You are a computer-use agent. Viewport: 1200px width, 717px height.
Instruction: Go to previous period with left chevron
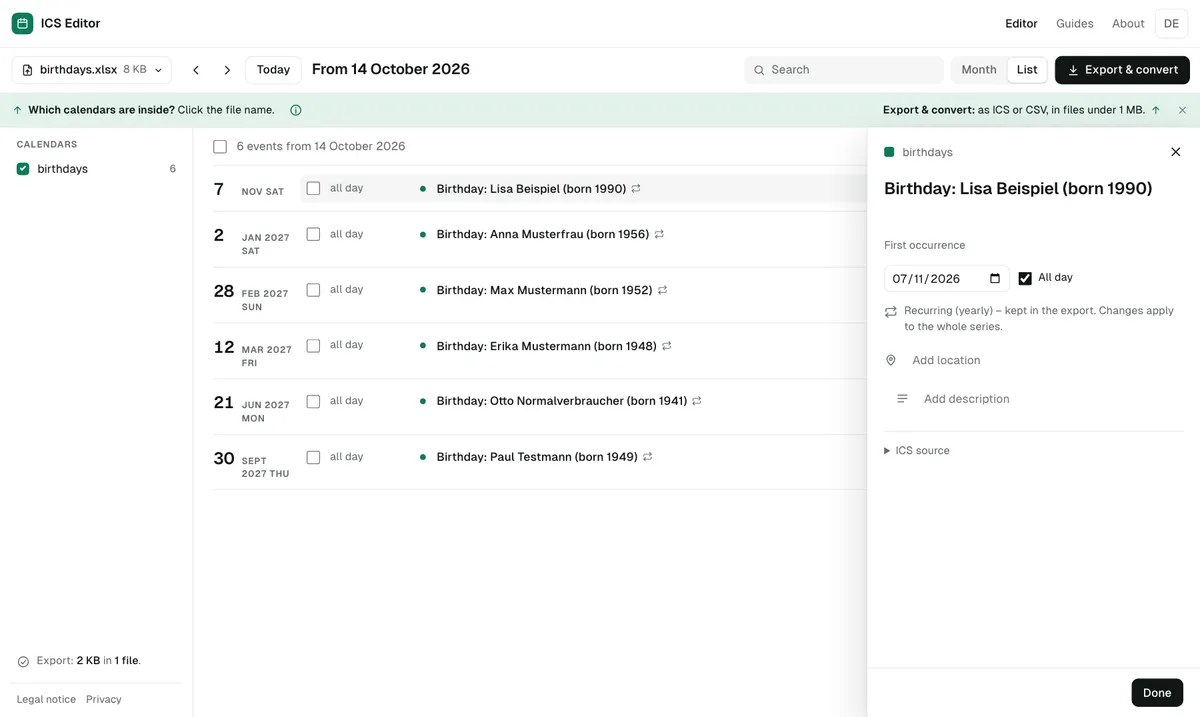(196, 70)
